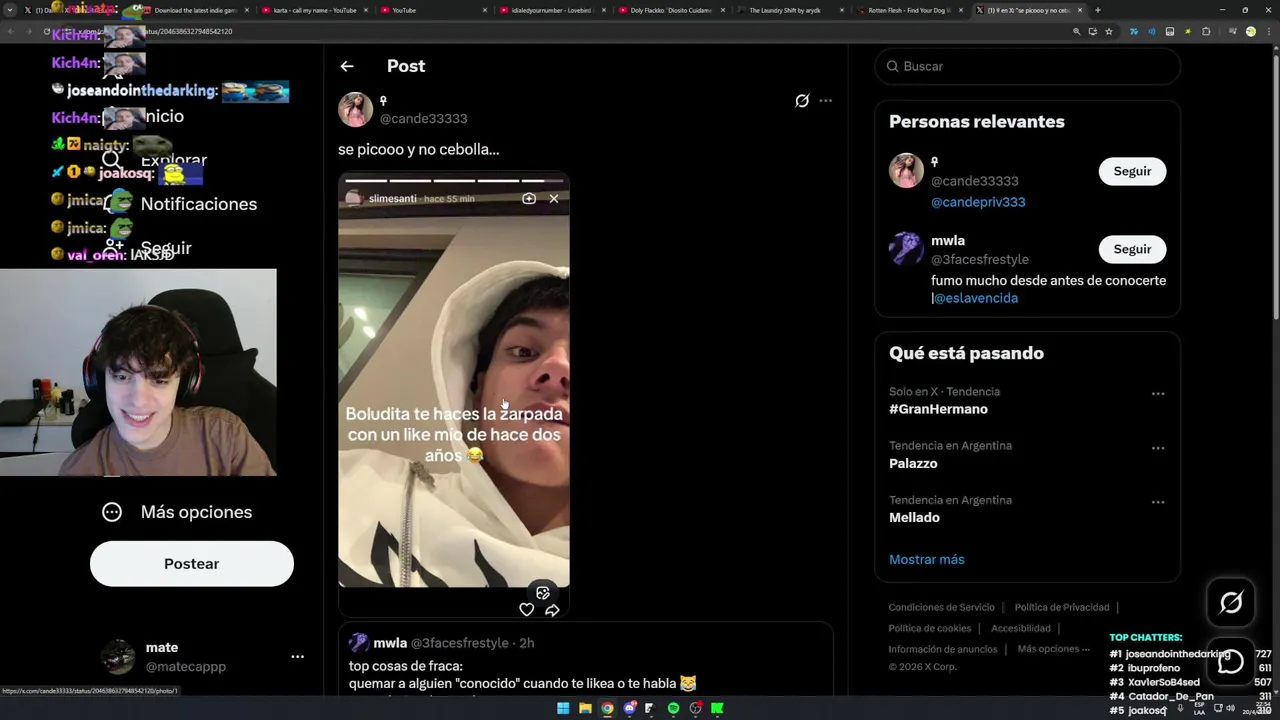Open File Explorer from taskbar
The width and height of the screenshot is (1280, 720).
click(585, 708)
